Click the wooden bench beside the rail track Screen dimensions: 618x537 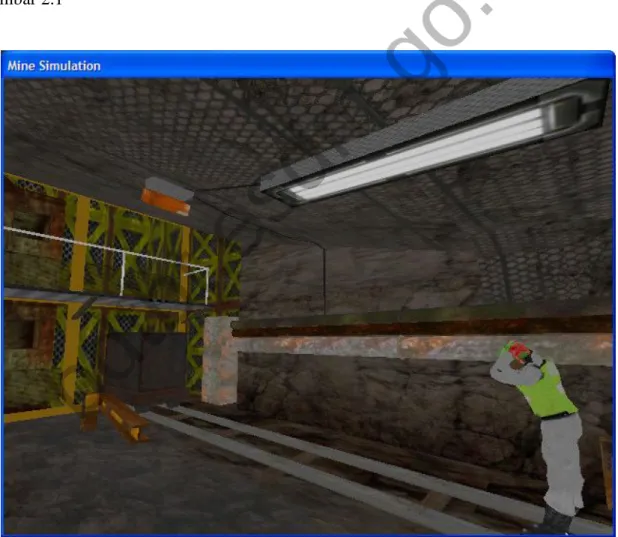click(x=114, y=416)
